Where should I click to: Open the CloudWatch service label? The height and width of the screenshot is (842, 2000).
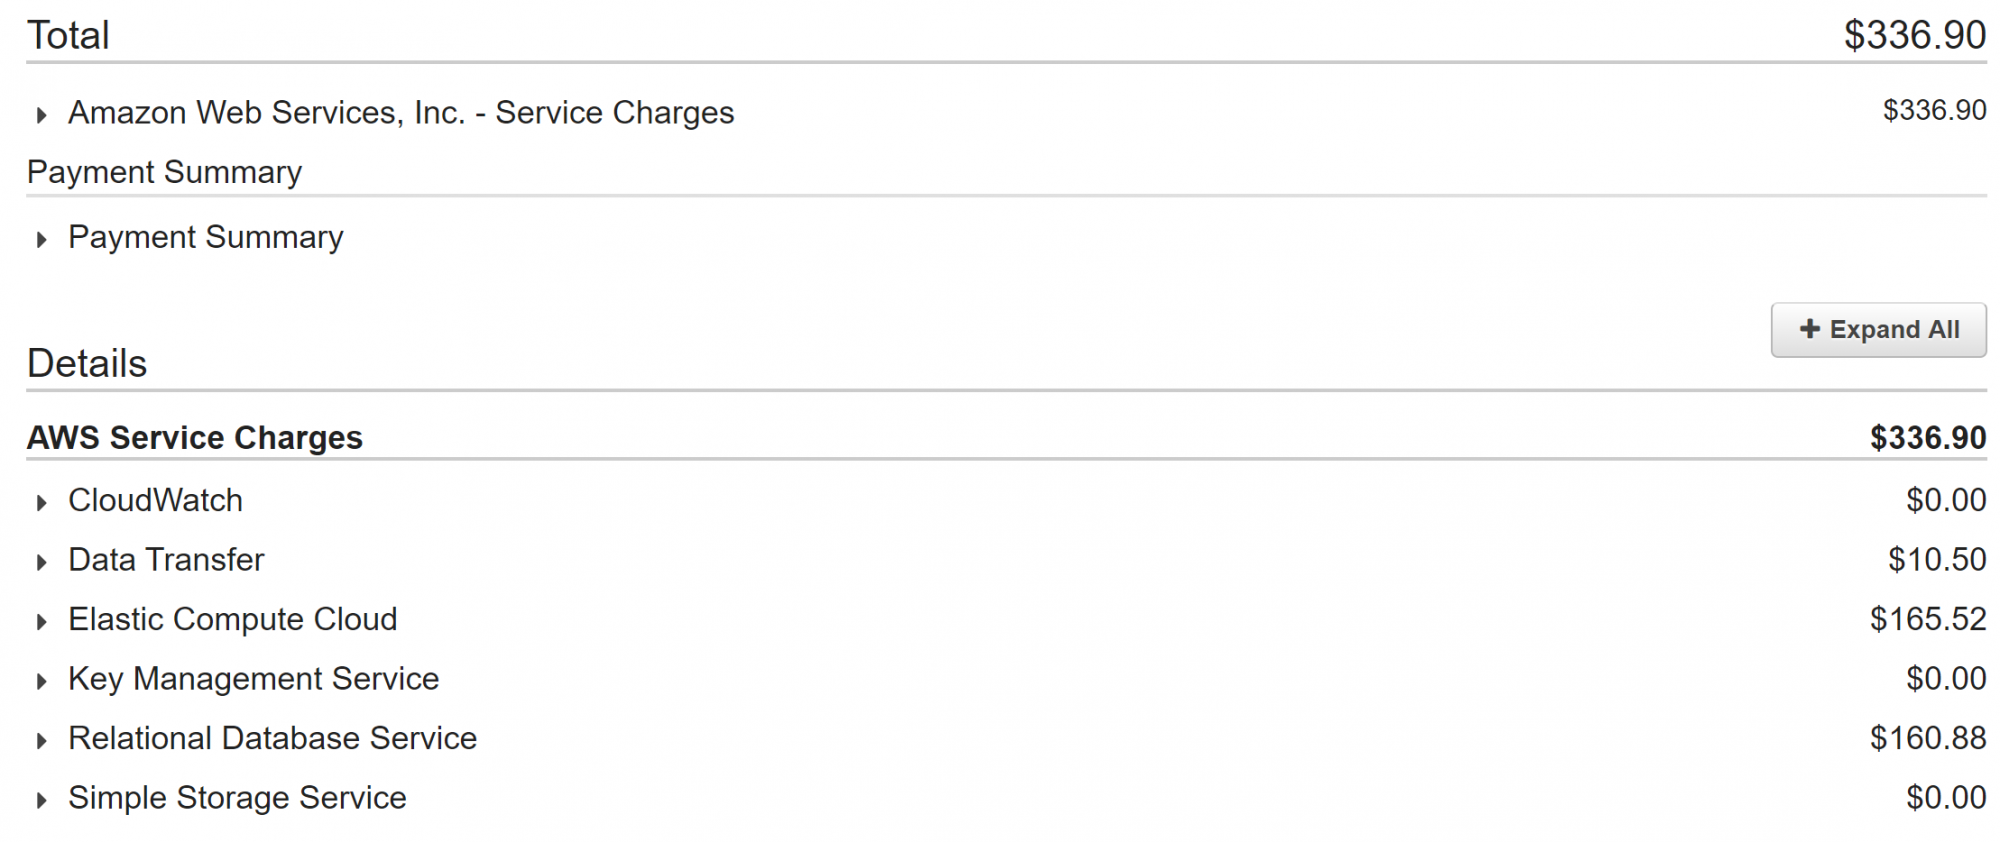coord(155,500)
